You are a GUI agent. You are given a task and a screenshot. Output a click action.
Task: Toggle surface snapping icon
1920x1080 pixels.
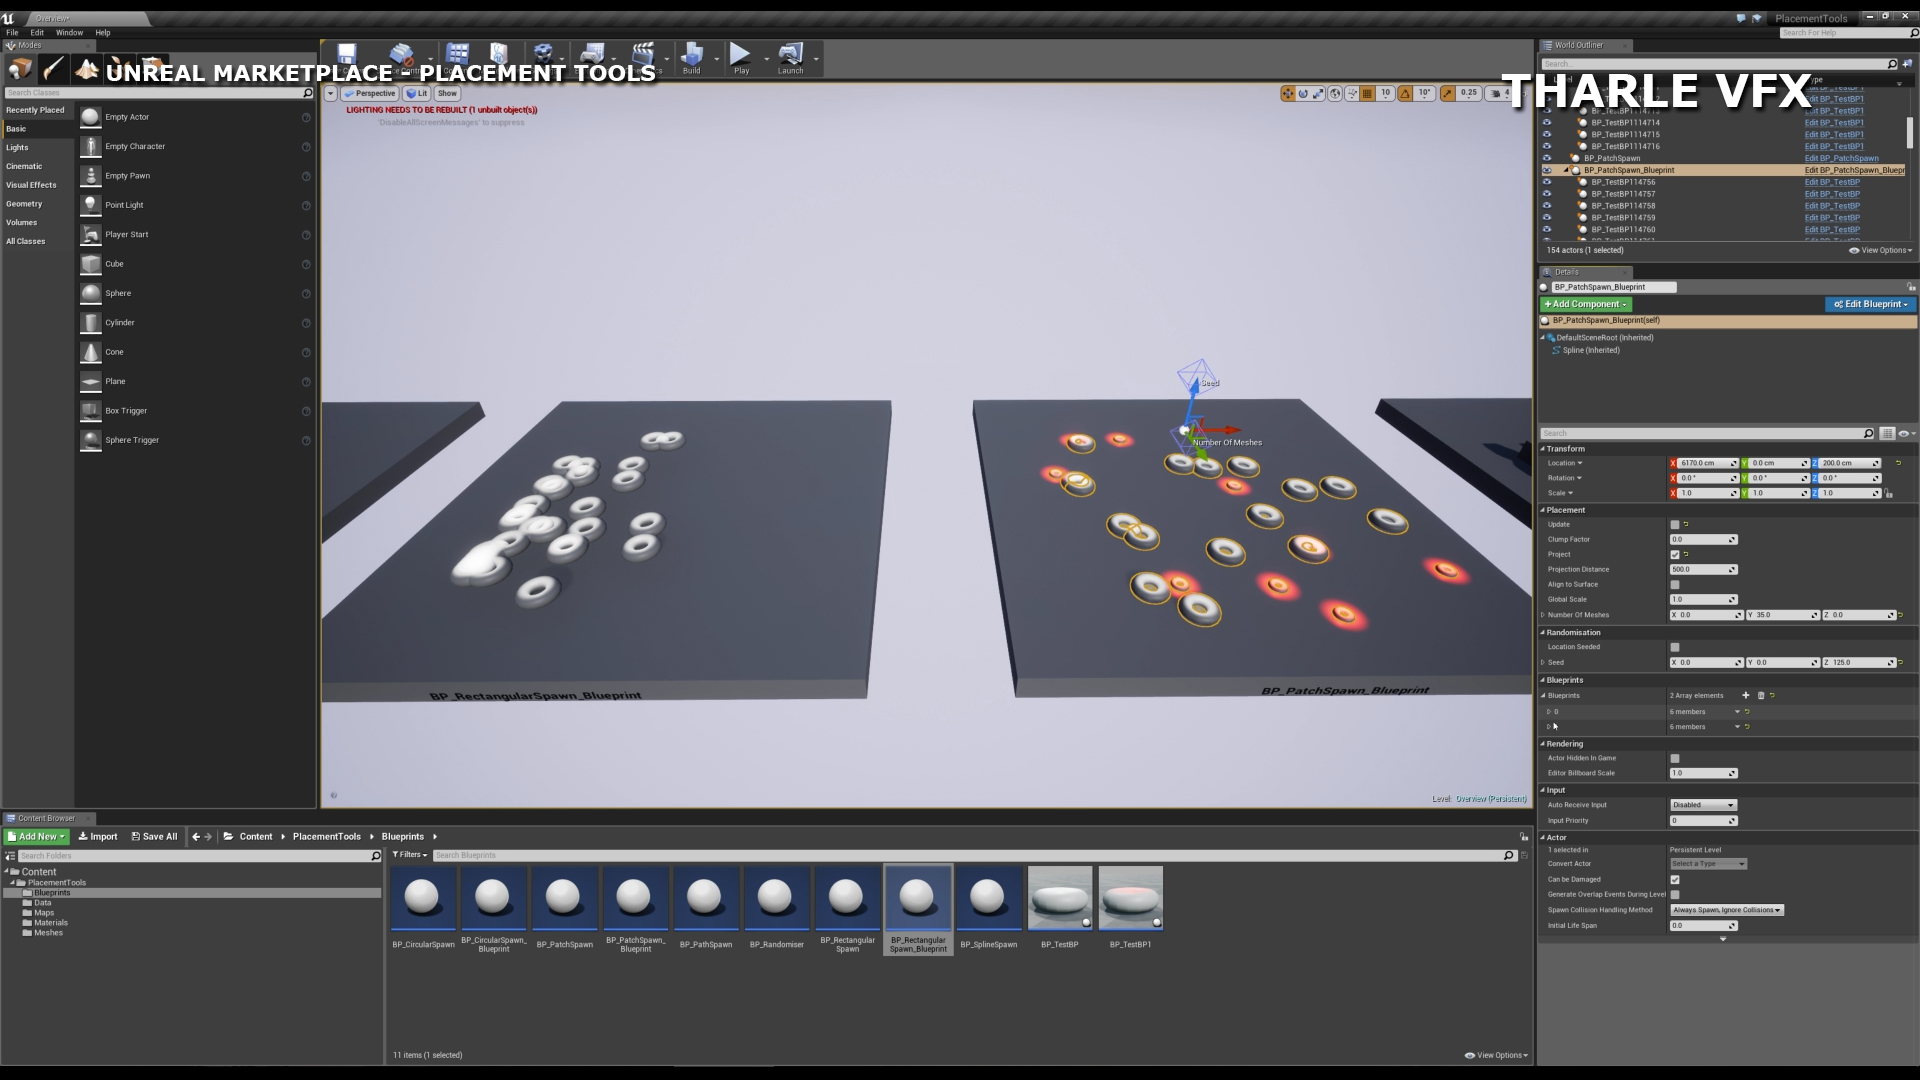click(1352, 93)
